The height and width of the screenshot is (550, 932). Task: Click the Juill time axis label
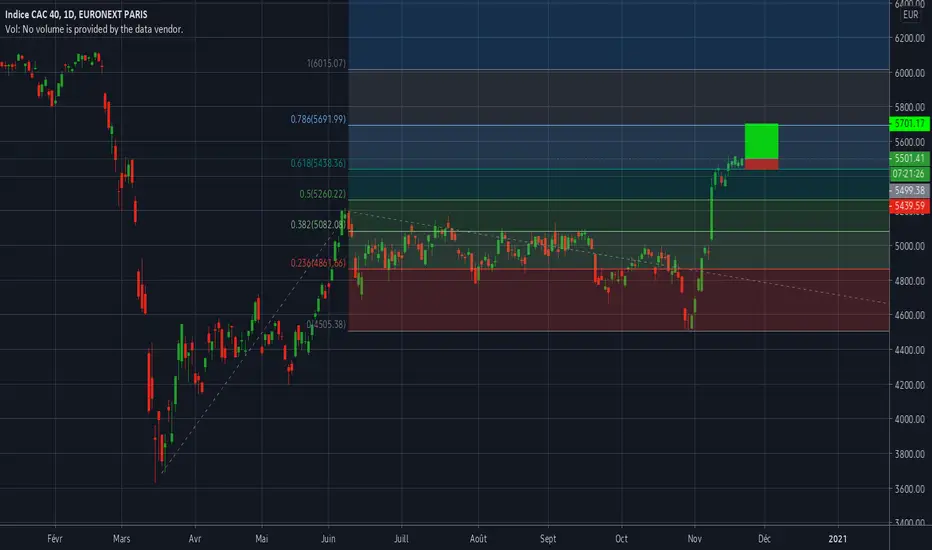click(401, 539)
